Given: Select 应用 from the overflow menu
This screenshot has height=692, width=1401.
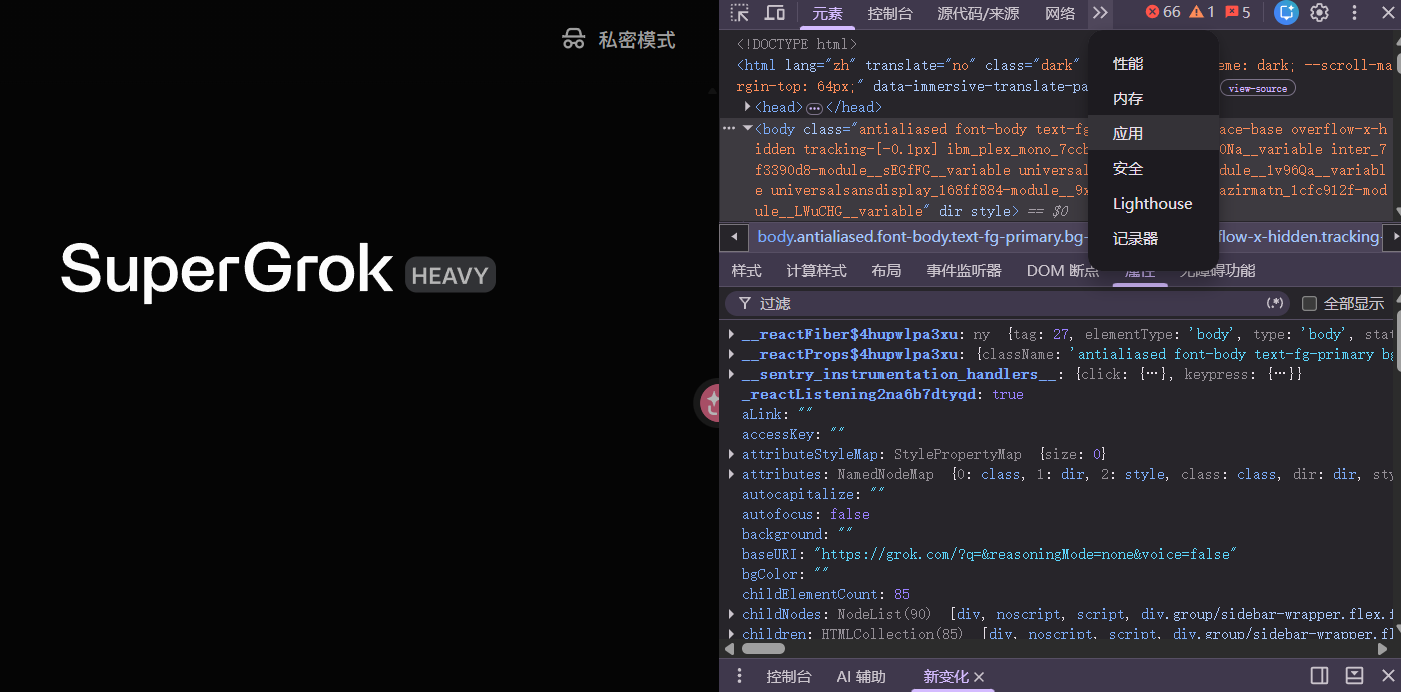Looking at the screenshot, I should pos(1153,133).
